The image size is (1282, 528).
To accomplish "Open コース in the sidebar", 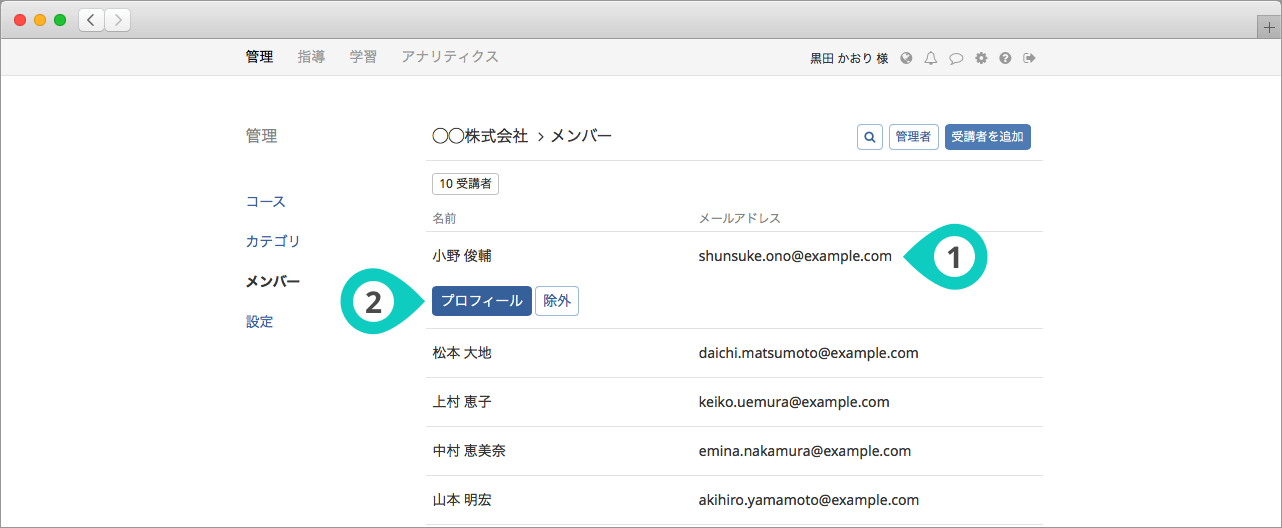I will [266, 202].
